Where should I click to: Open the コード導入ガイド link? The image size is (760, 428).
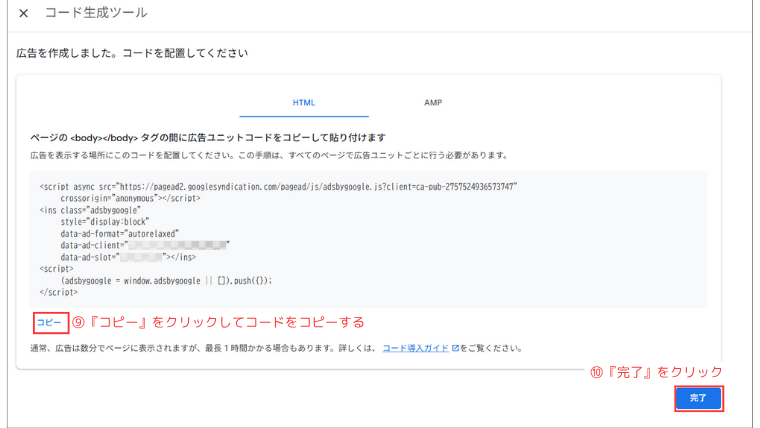coord(415,348)
